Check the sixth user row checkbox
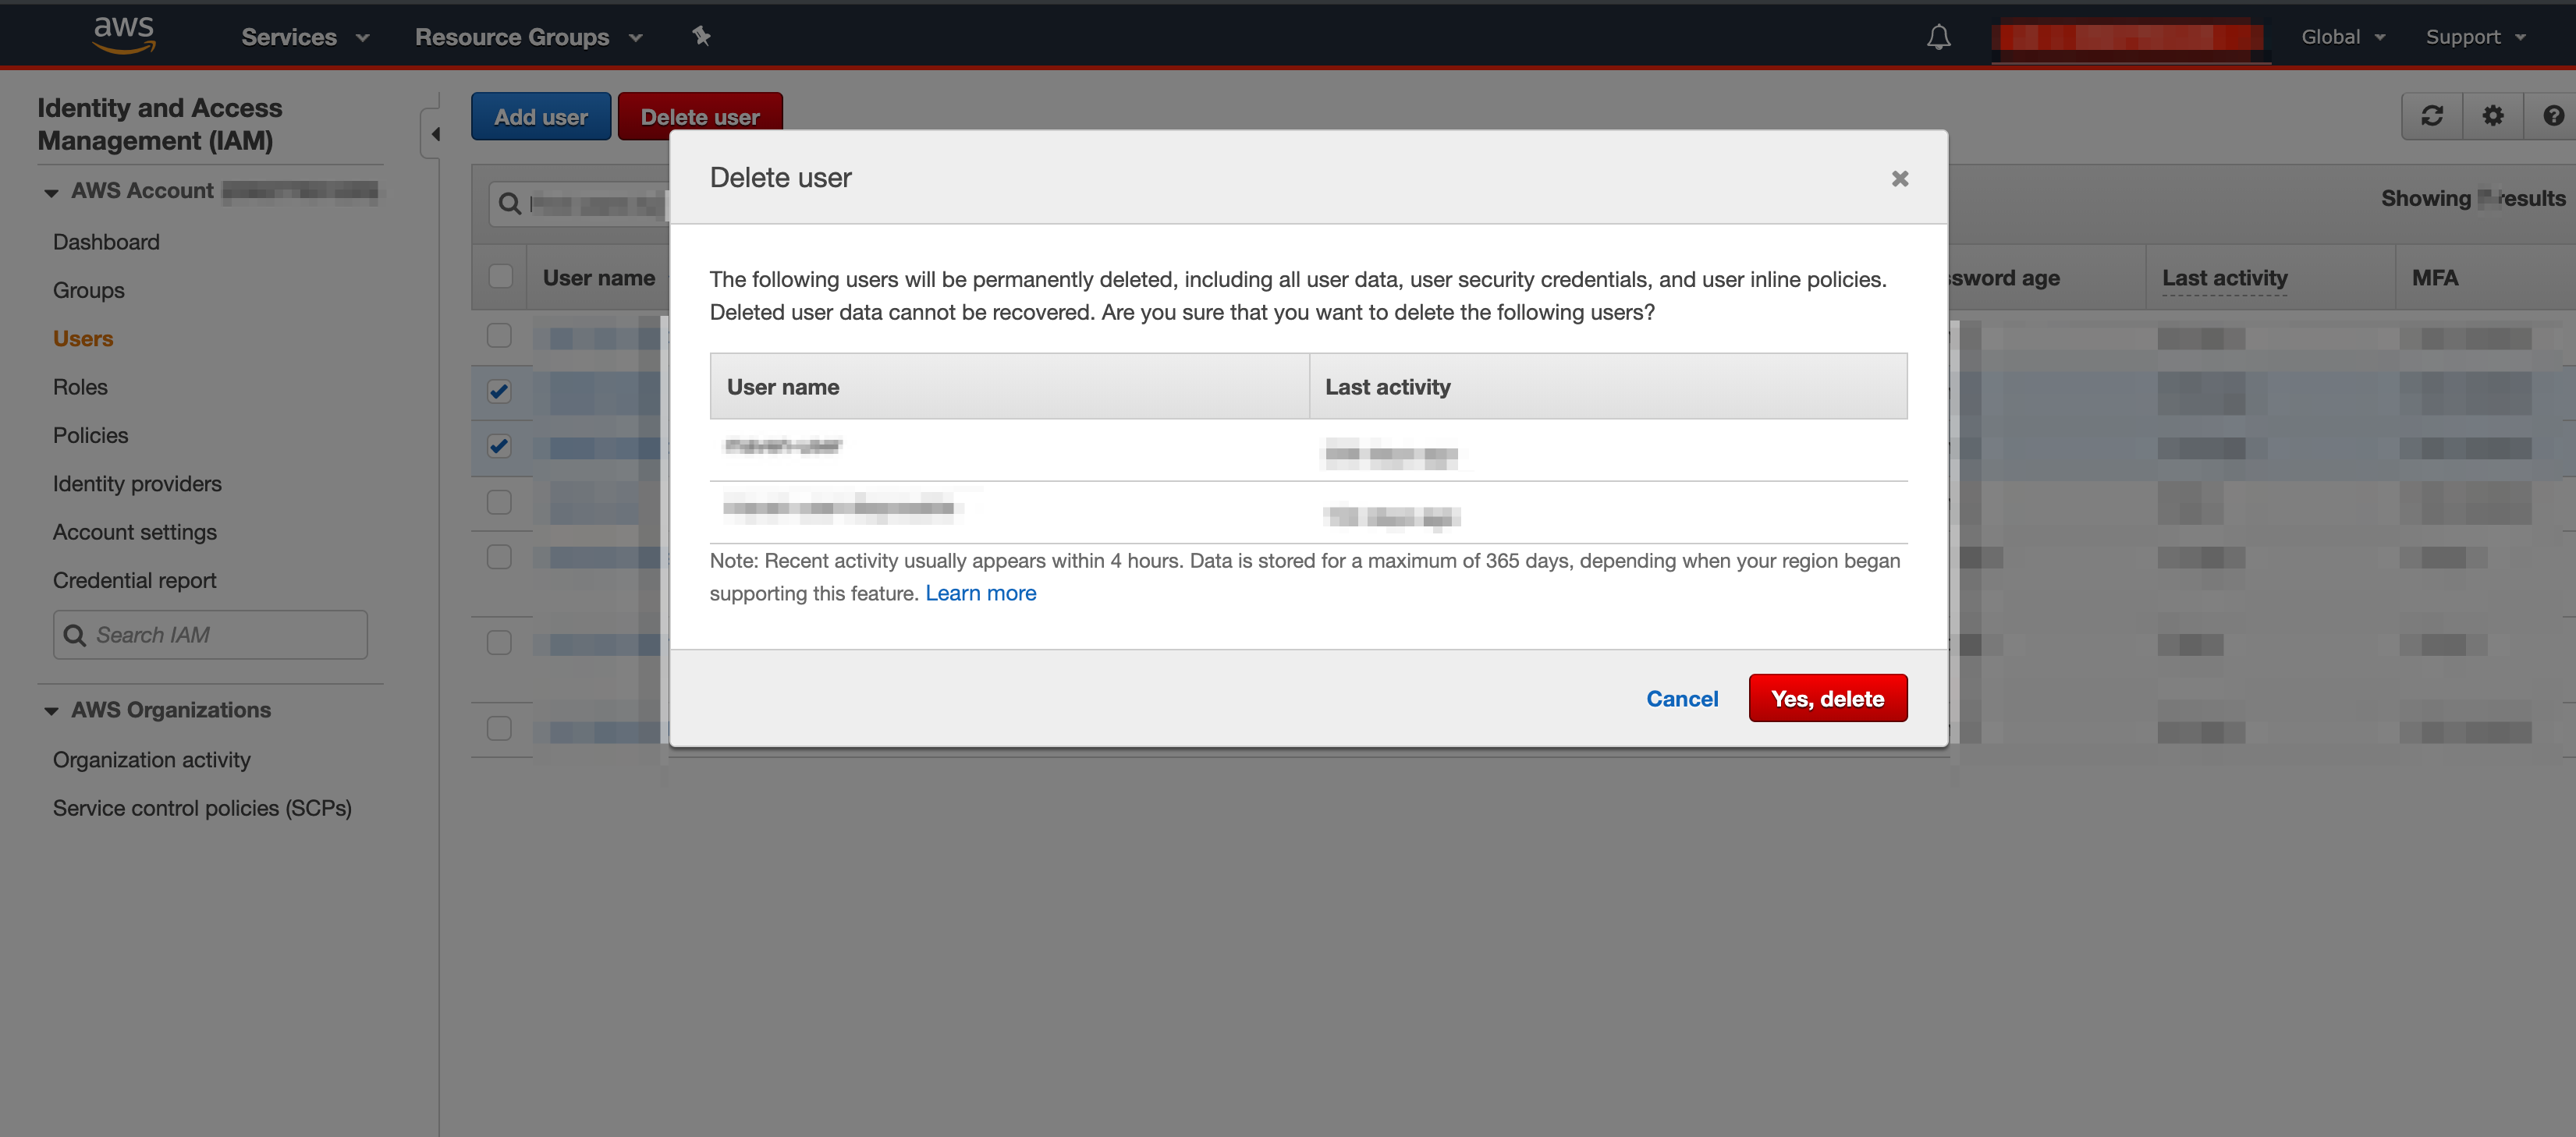2576x1137 pixels. (x=499, y=642)
